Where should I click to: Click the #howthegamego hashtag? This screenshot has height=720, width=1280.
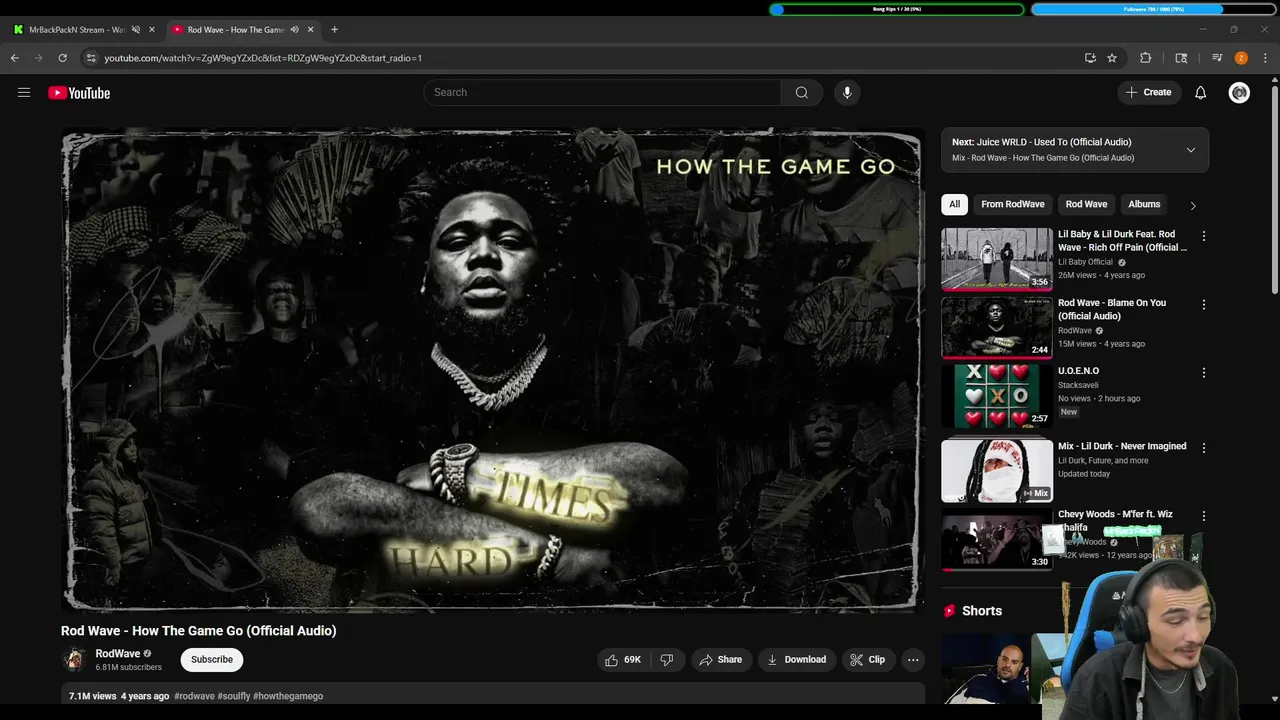coord(288,696)
